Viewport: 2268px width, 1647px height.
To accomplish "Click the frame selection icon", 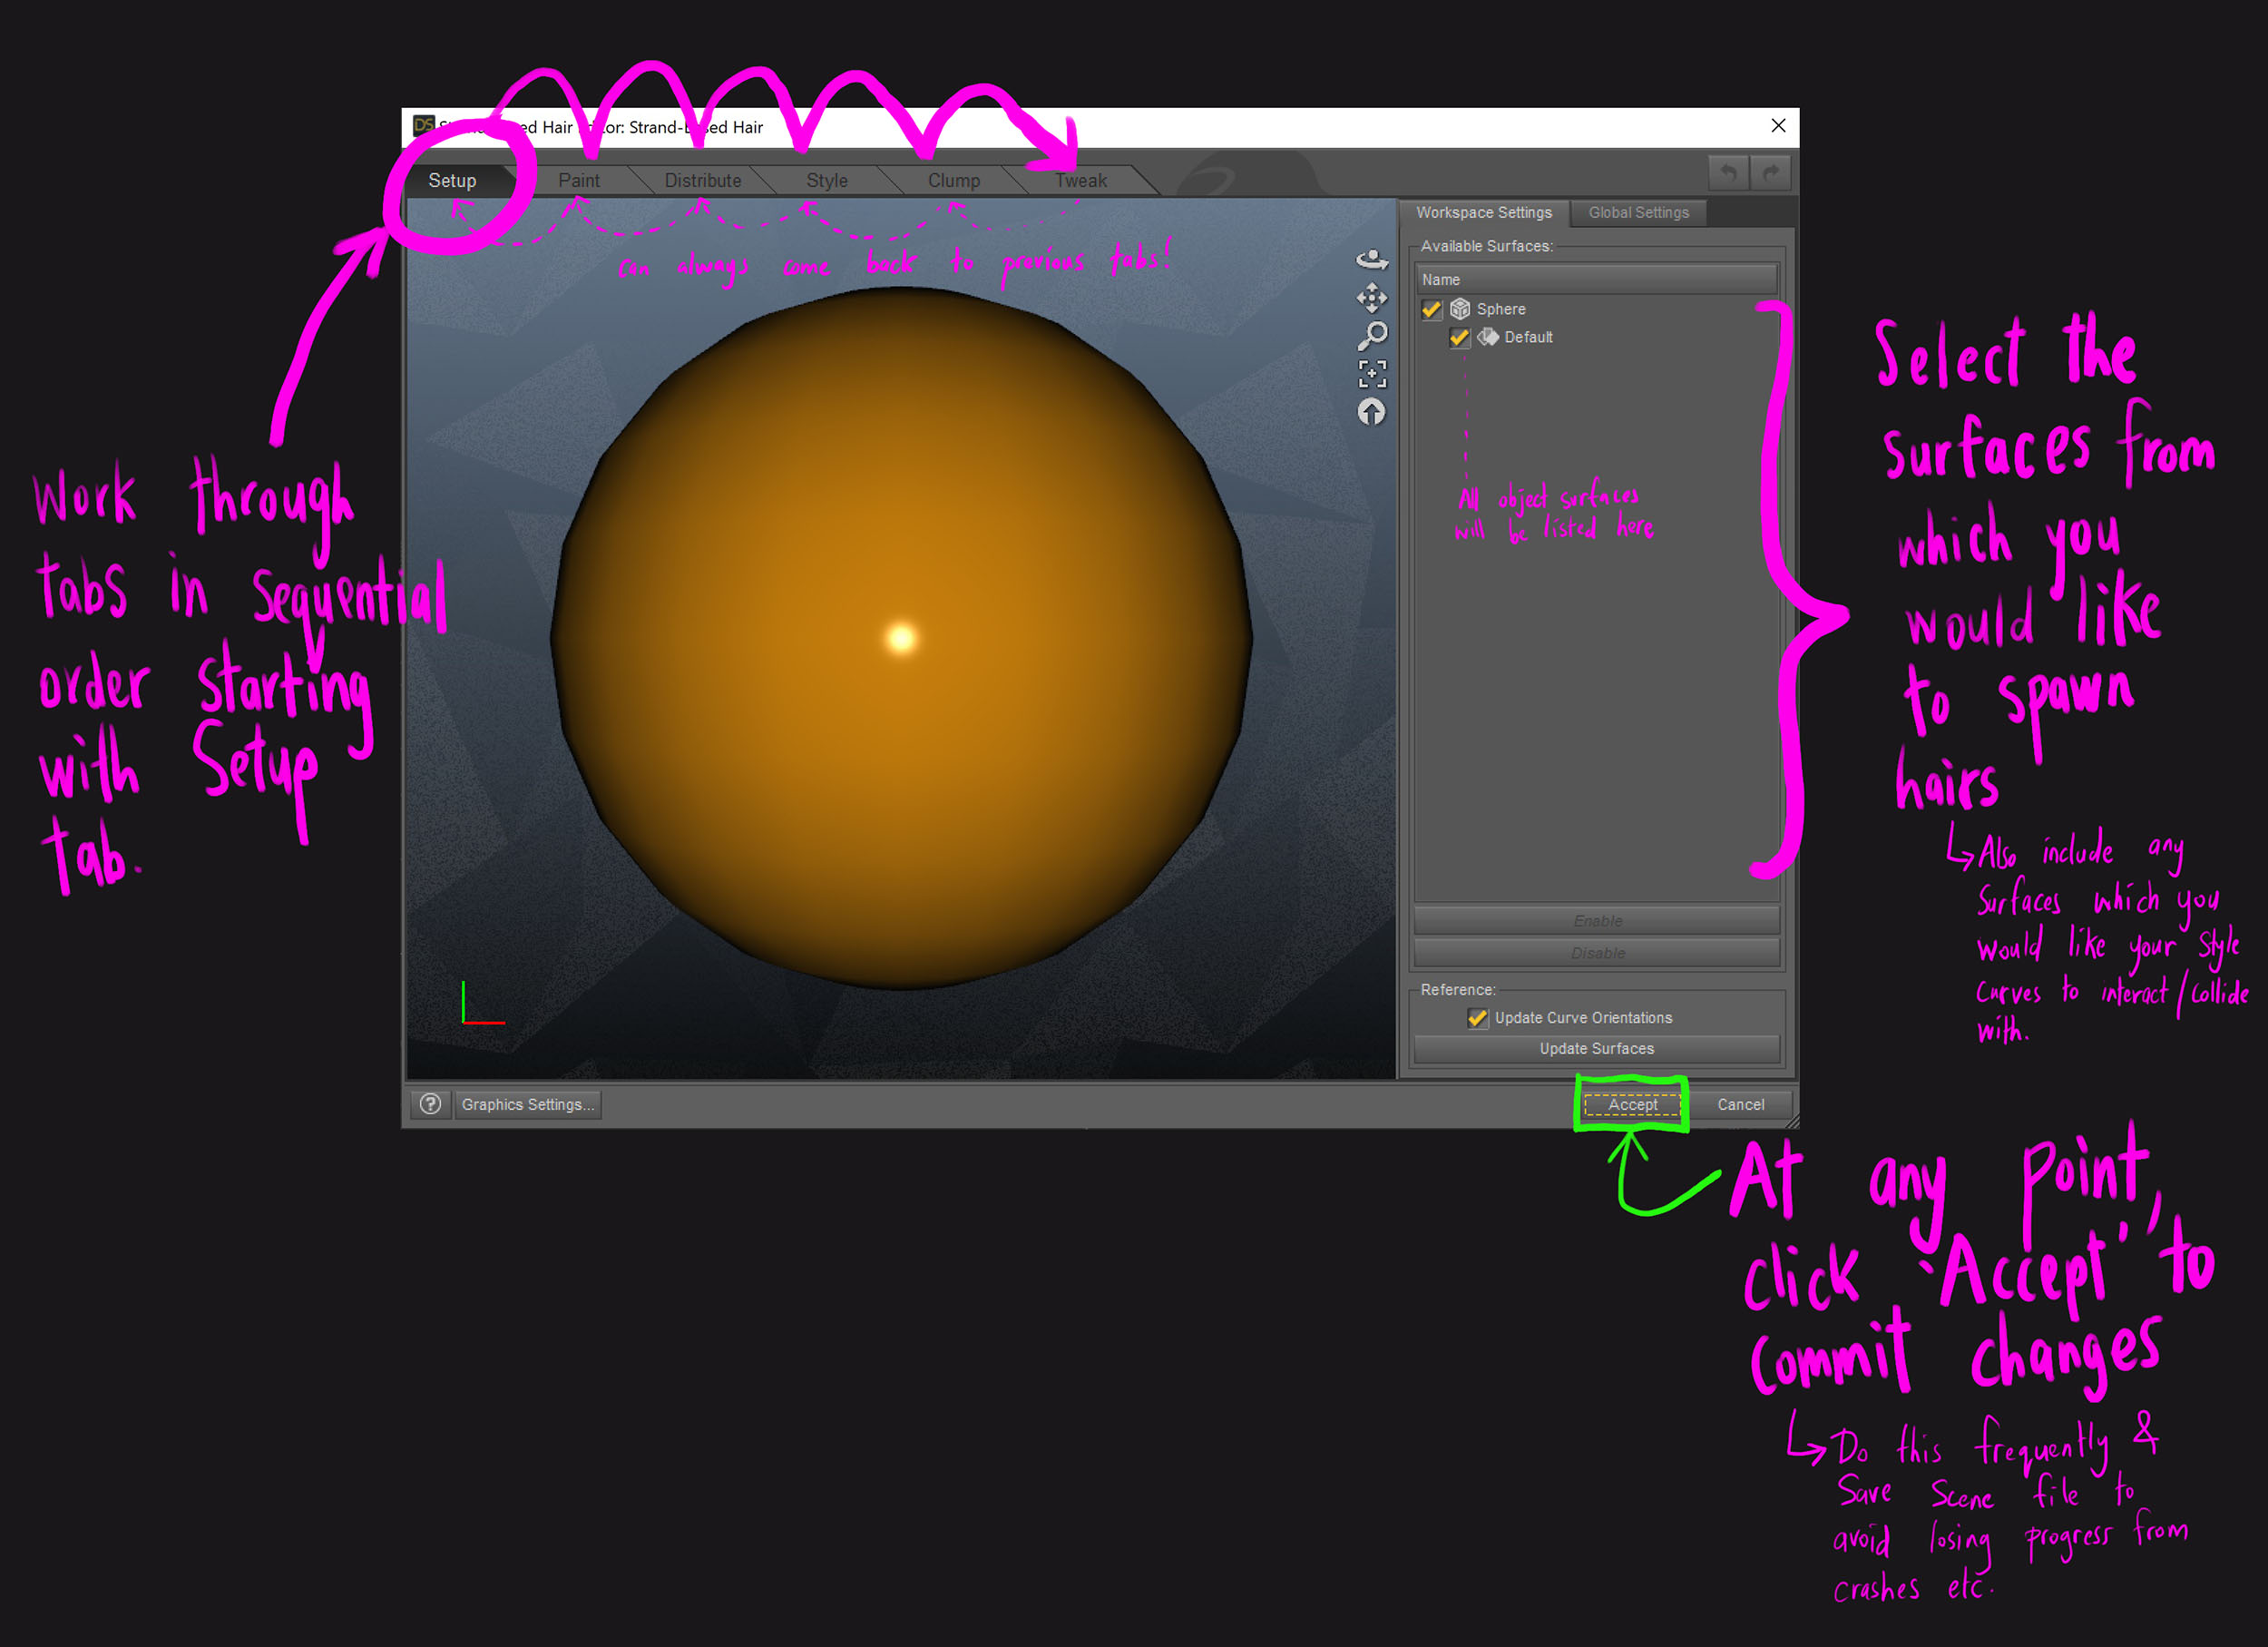I will point(1372,374).
